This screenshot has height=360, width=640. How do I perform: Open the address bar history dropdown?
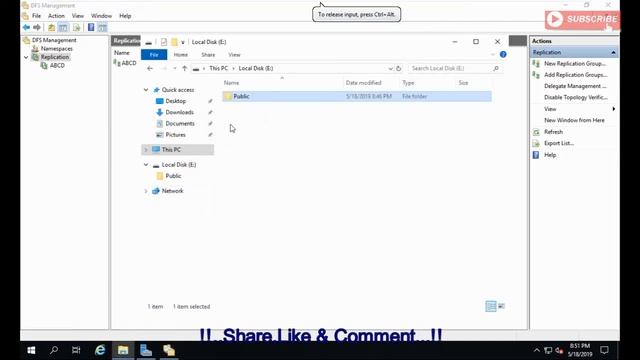(390, 69)
